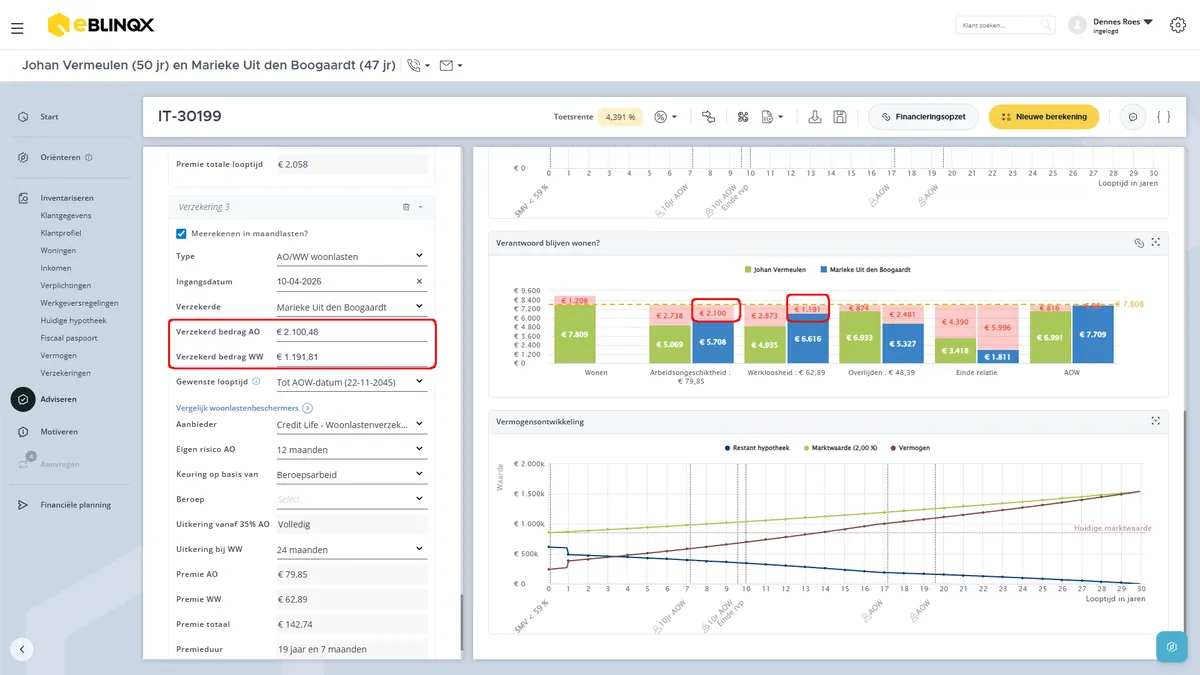Go to Adviseren in sidebar
Viewport: 1200px width, 675px height.
click(58, 399)
